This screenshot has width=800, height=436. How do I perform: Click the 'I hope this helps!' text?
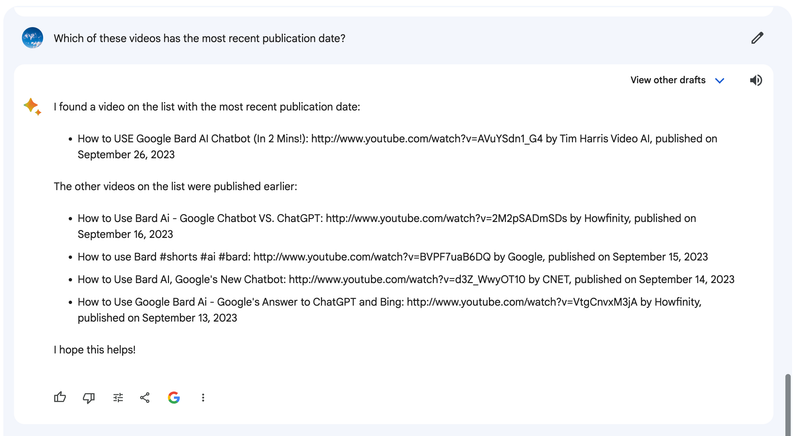[x=94, y=350]
